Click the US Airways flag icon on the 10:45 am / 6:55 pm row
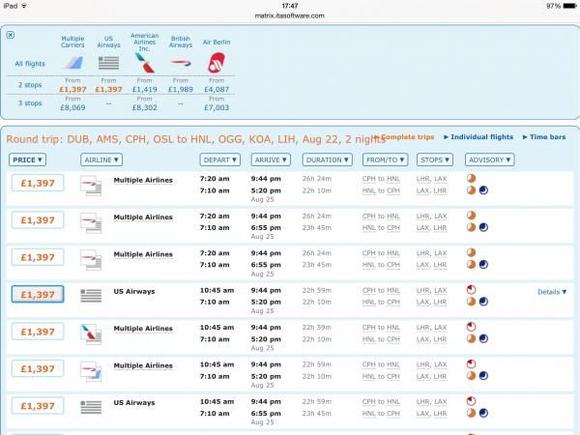580x435 pixels. click(x=91, y=407)
